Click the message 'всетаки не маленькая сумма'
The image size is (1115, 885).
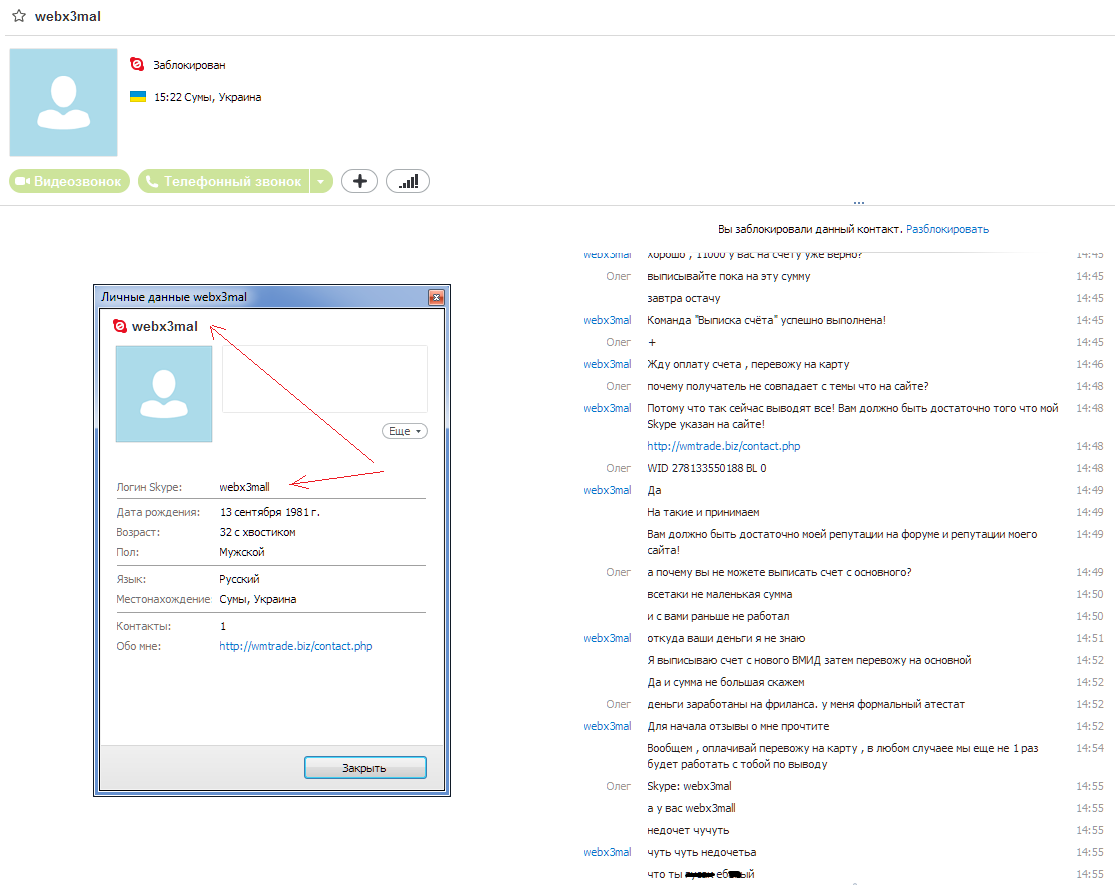pos(720,594)
